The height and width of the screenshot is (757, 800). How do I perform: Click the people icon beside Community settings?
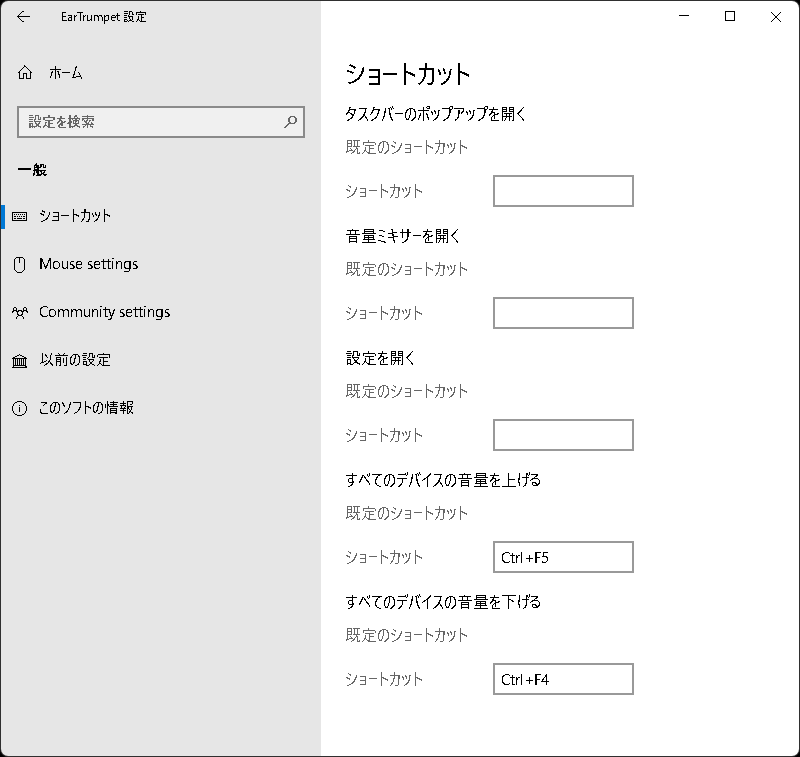pyautogui.click(x=20, y=311)
